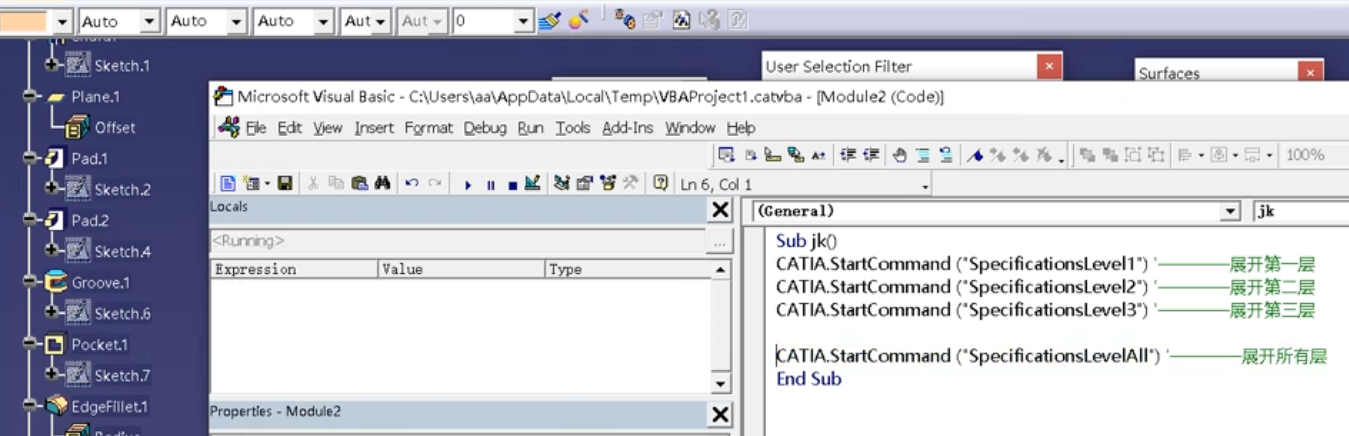Click the Outdent icon in Edit toolbar
Image resolution: width=1349 pixels, height=436 pixels.
click(x=871, y=155)
